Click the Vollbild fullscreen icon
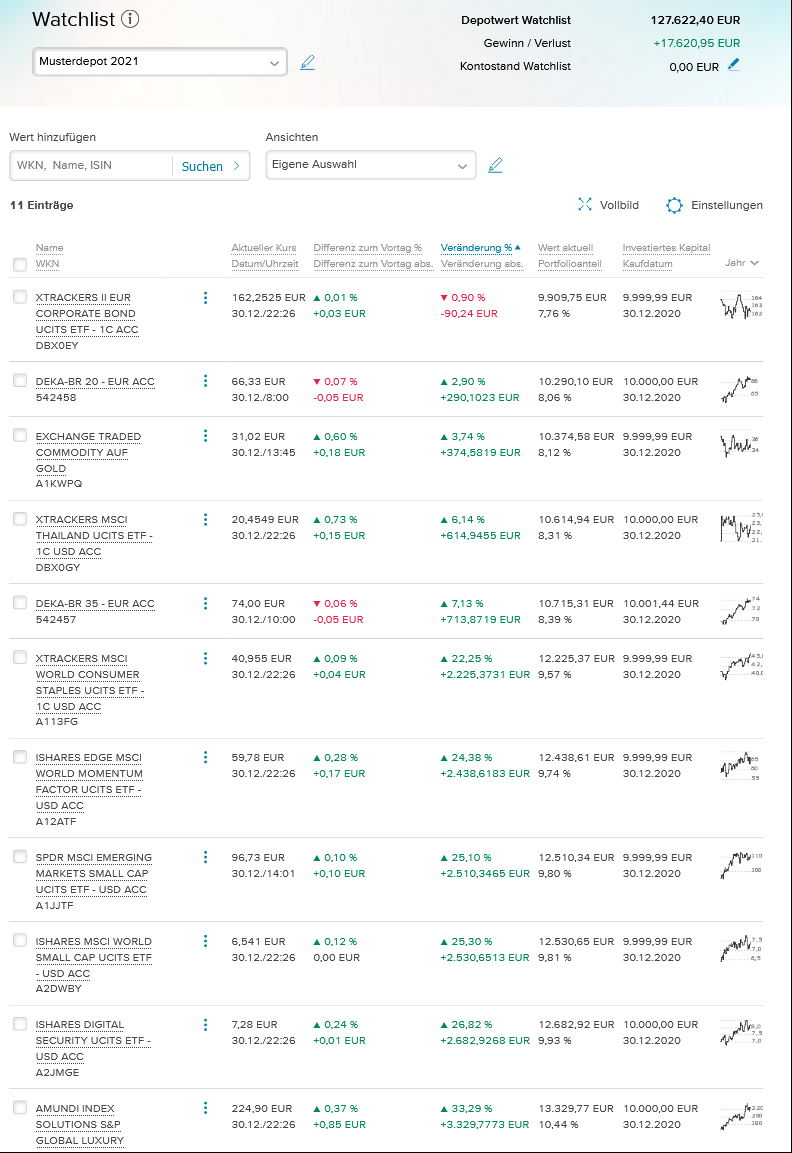Viewport: 792px width, 1153px height. click(586, 205)
